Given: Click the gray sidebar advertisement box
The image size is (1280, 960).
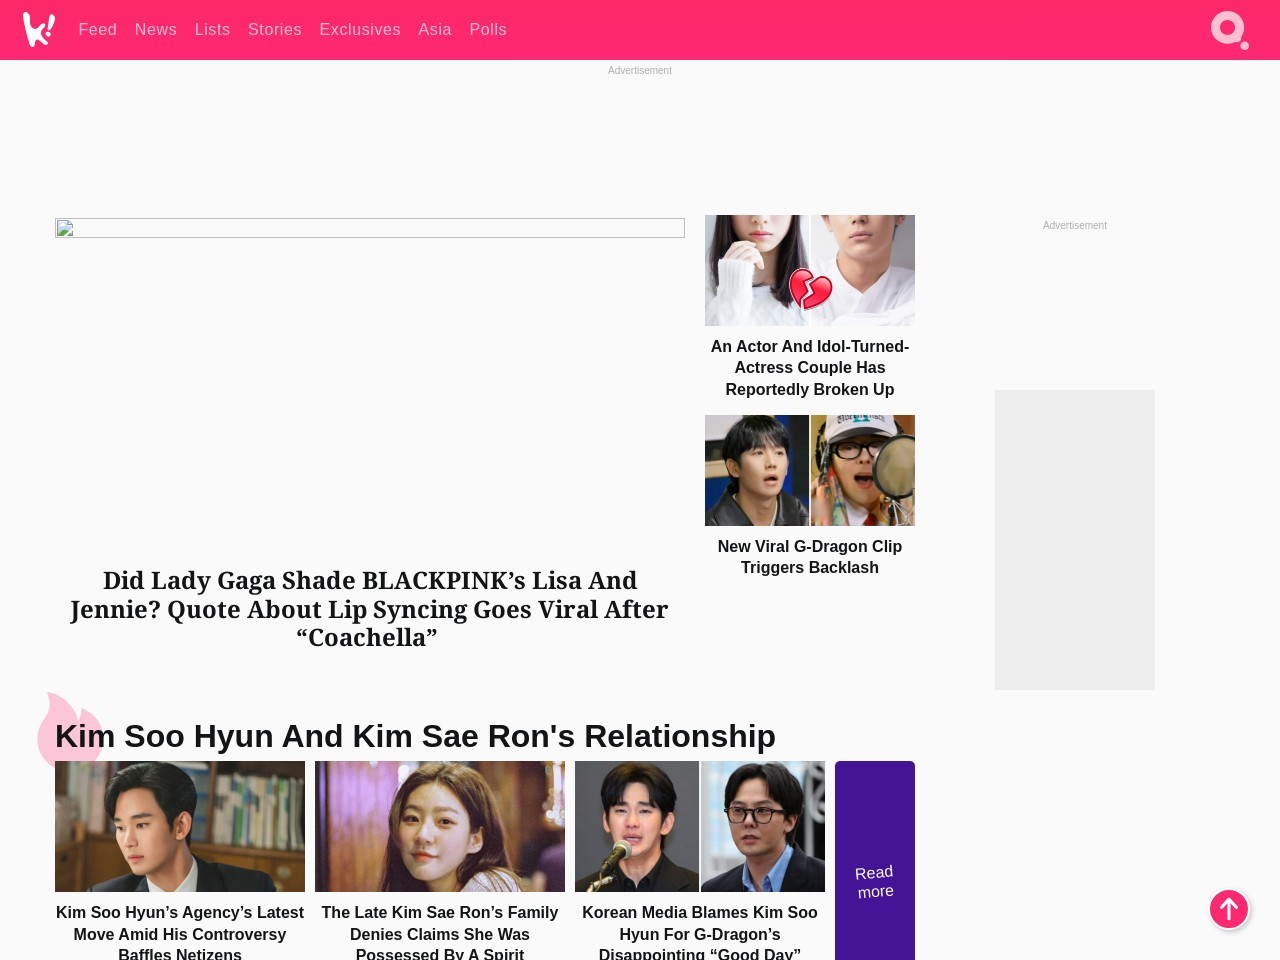Looking at the screenshot, I should pyautogui.click(x=1075, y=540).
